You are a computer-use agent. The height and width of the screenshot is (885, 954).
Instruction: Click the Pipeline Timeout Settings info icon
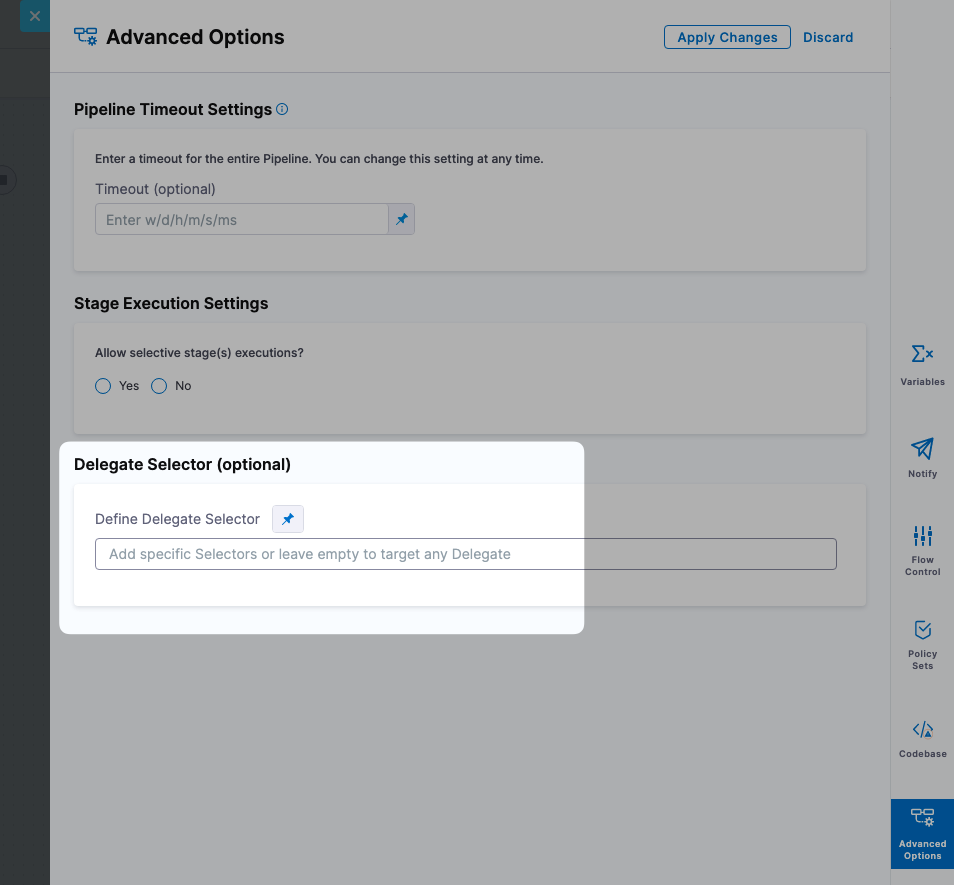tap(282, 109)
